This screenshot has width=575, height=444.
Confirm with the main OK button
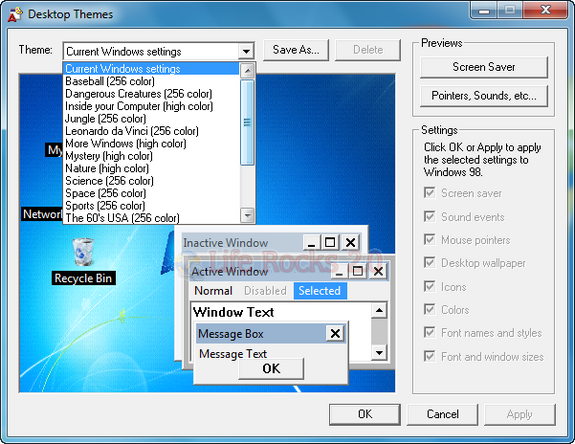(x=365, y=414)
